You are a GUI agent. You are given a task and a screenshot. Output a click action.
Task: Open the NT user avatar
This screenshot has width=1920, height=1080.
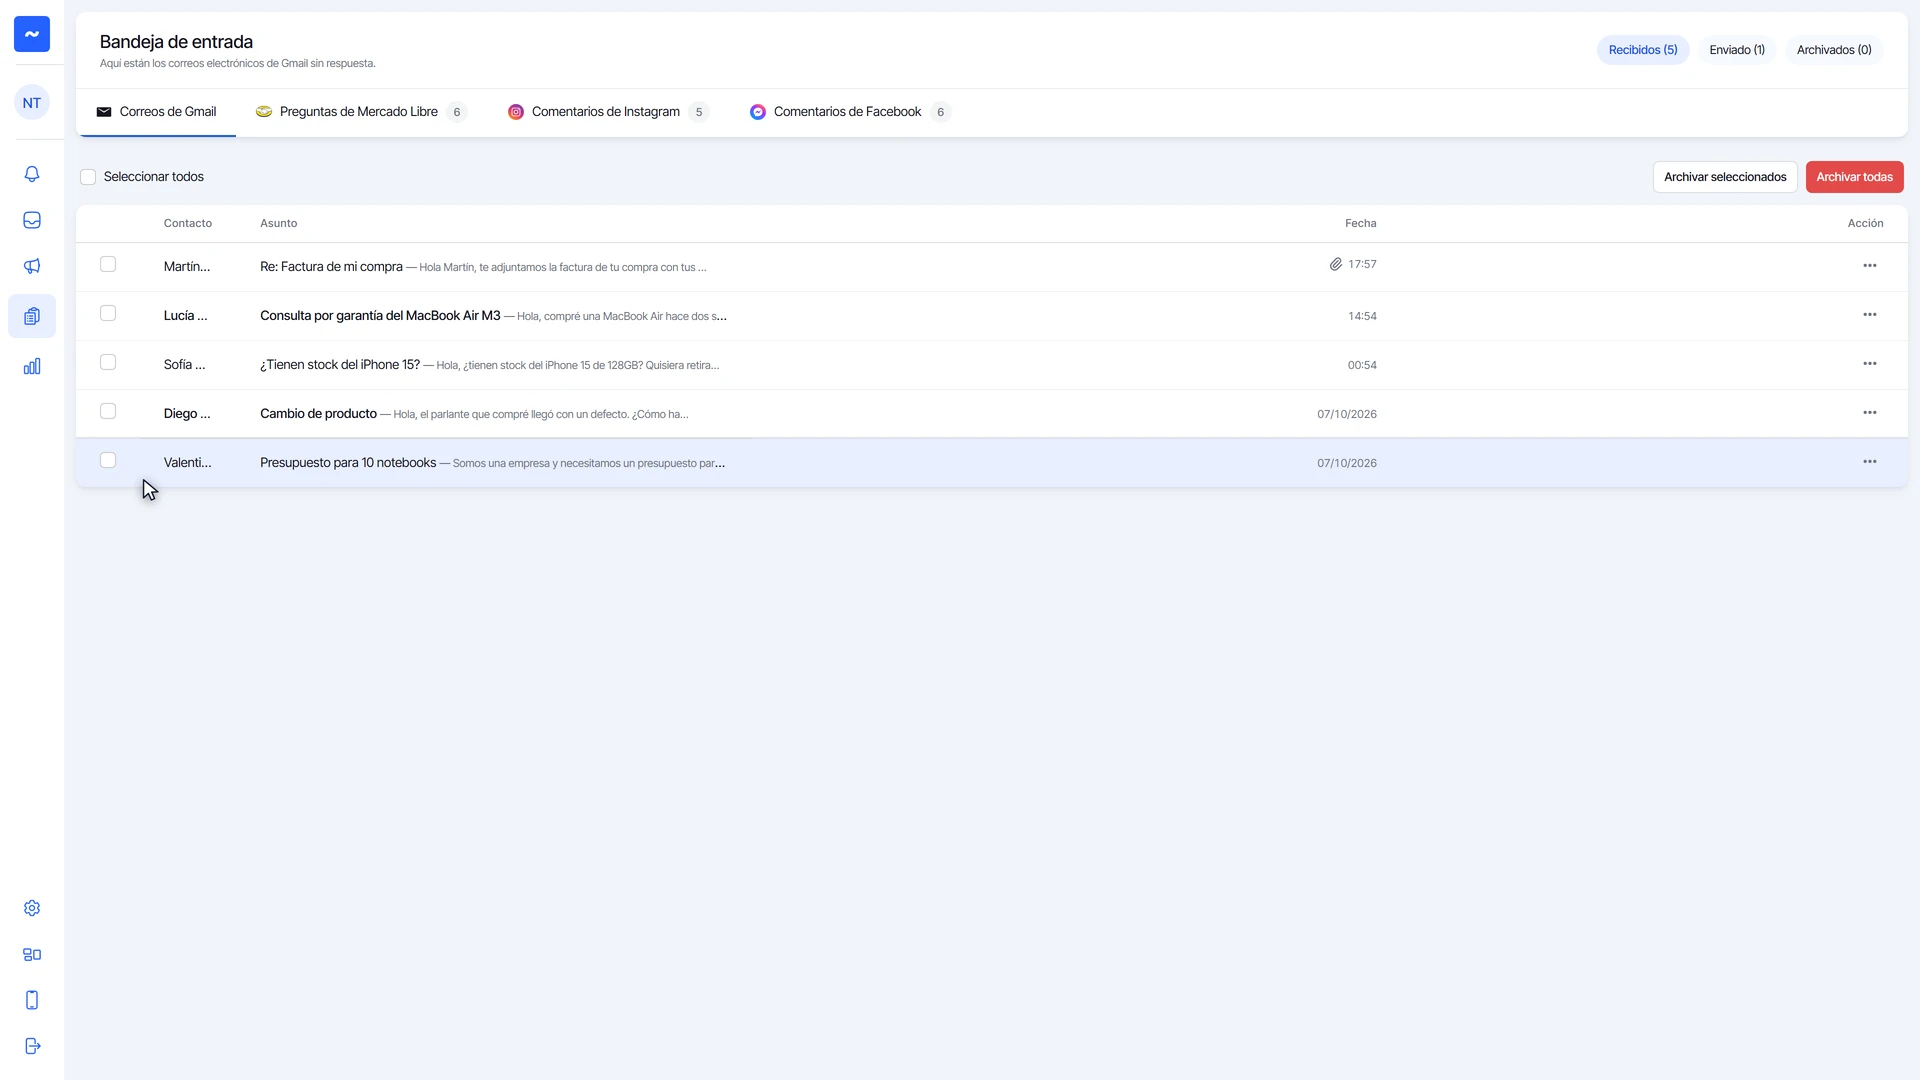[32, 103]
